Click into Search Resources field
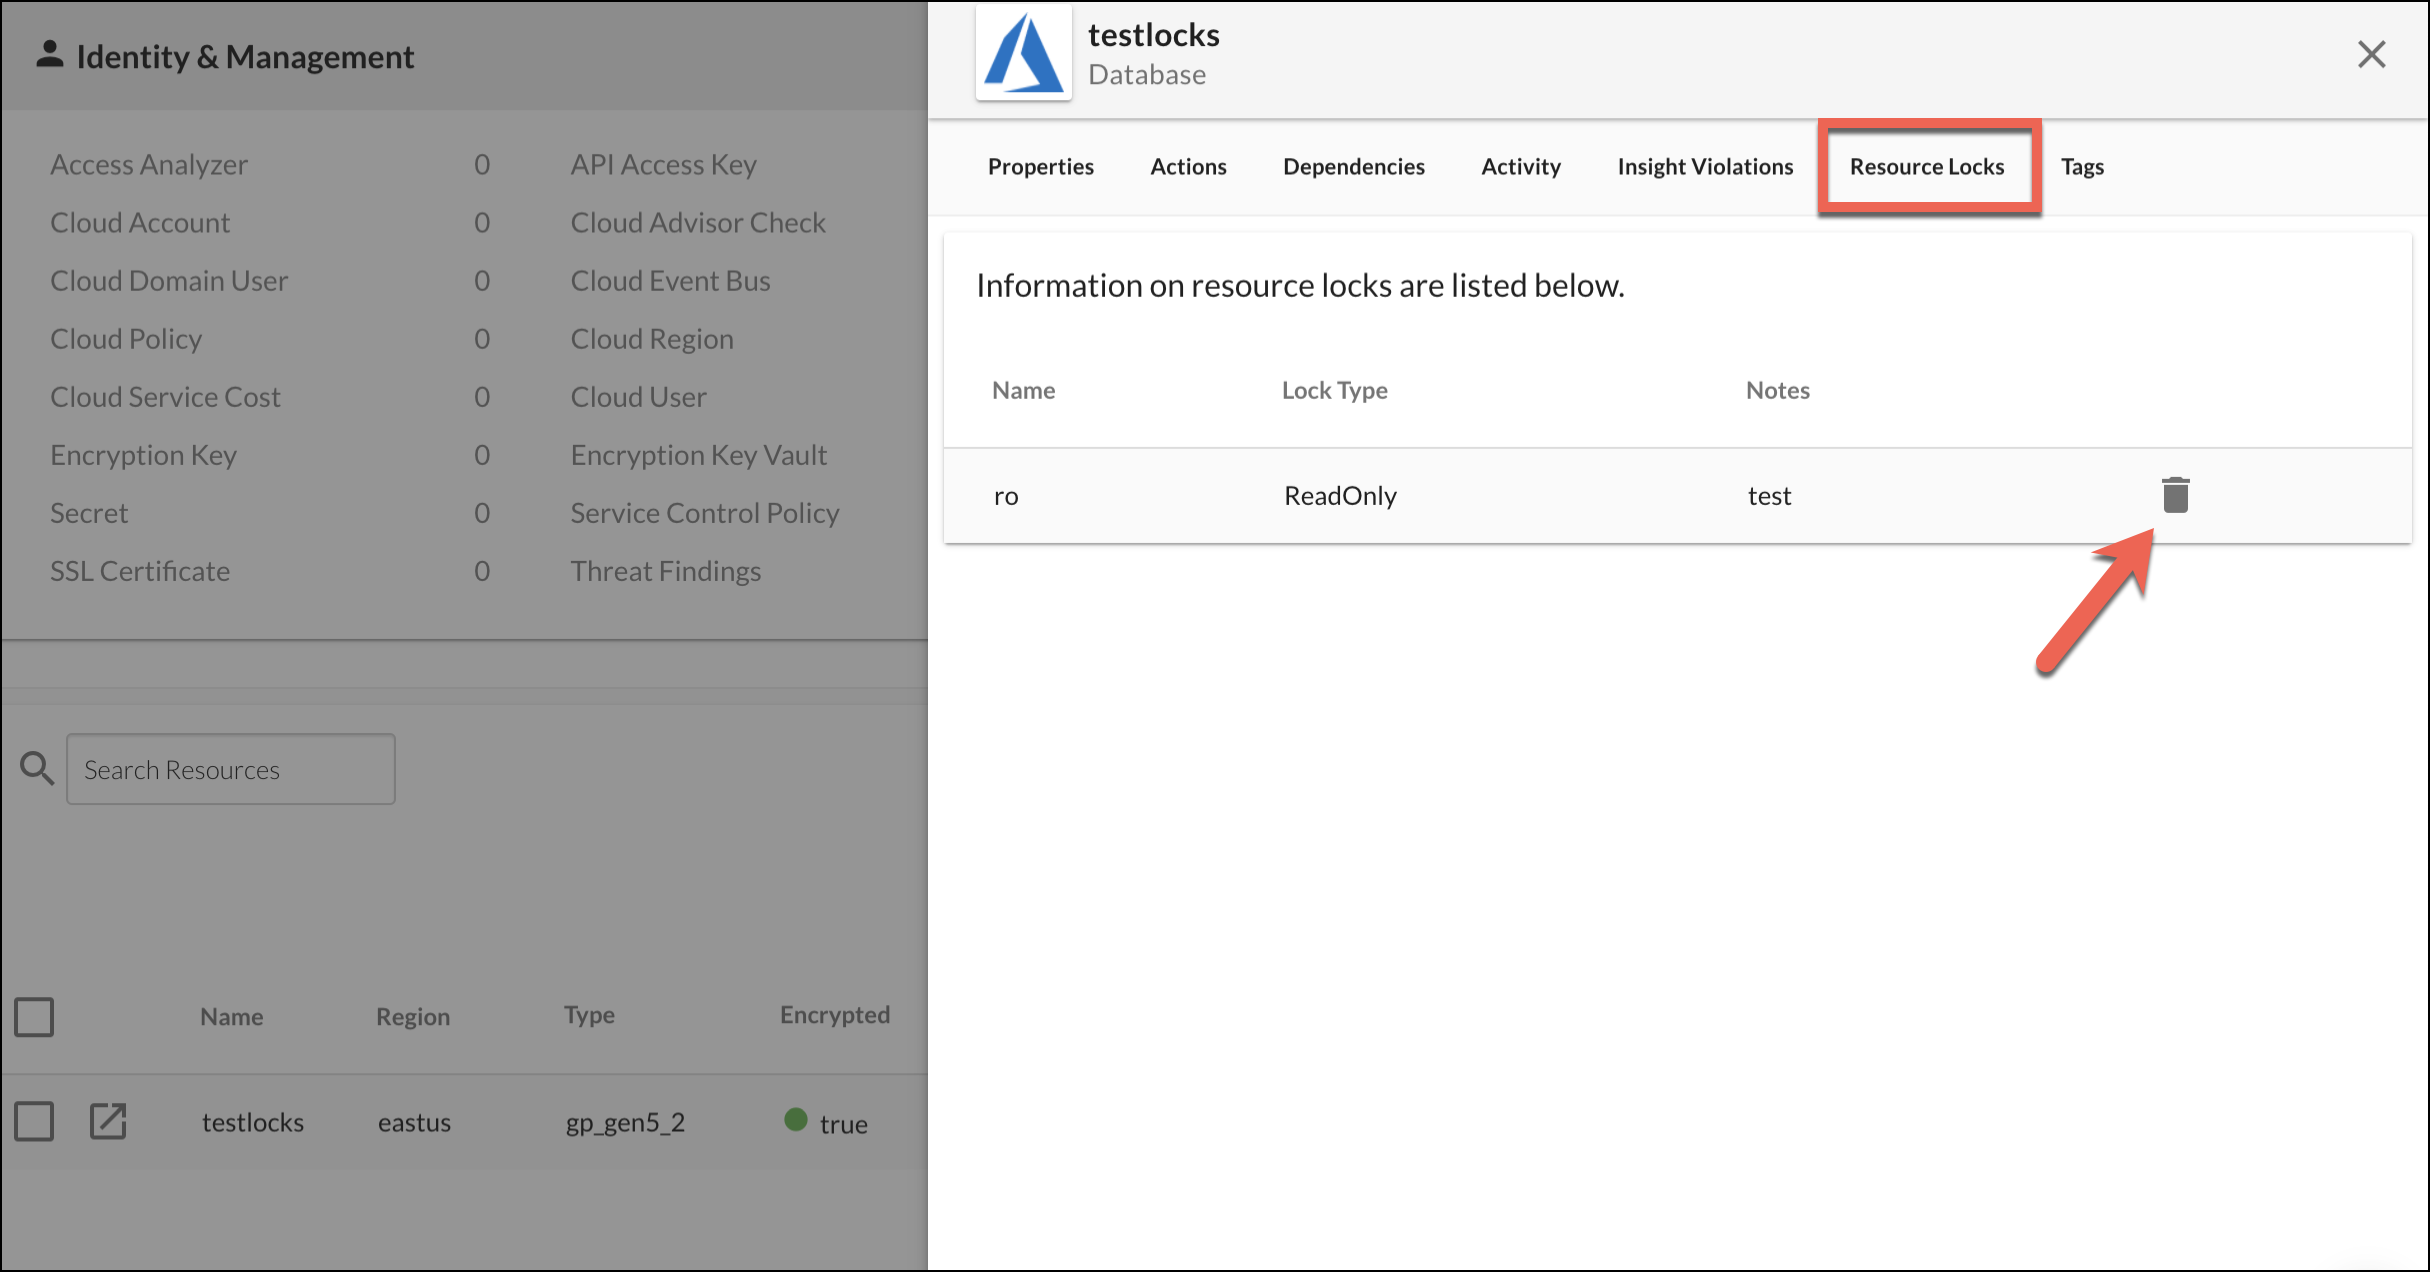The width and height of the screenshot is (2430, 1272). click(x=231, y=769)
